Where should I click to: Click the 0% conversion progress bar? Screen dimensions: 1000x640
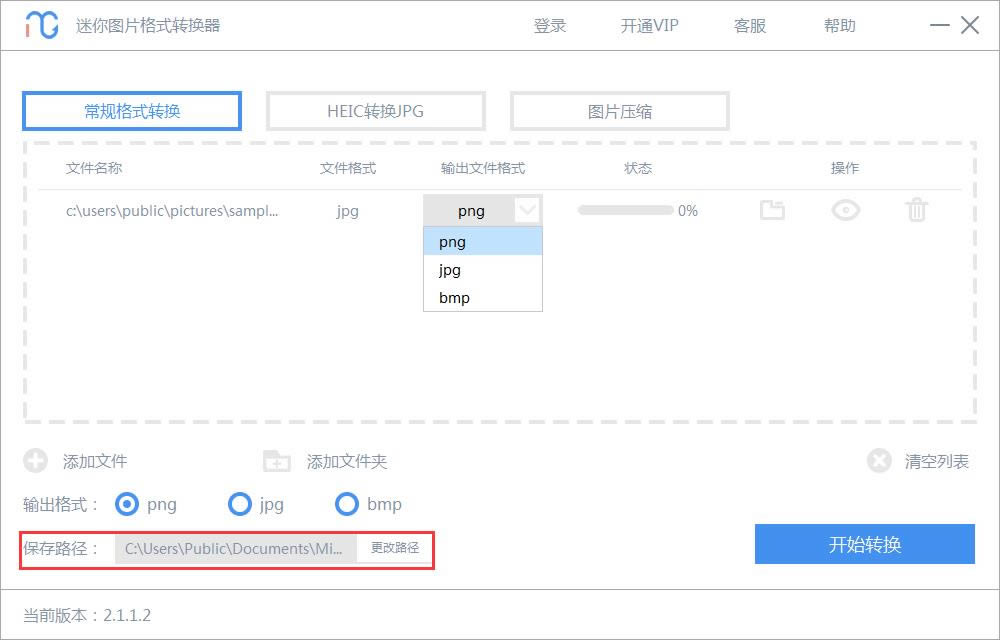point(626,210)
